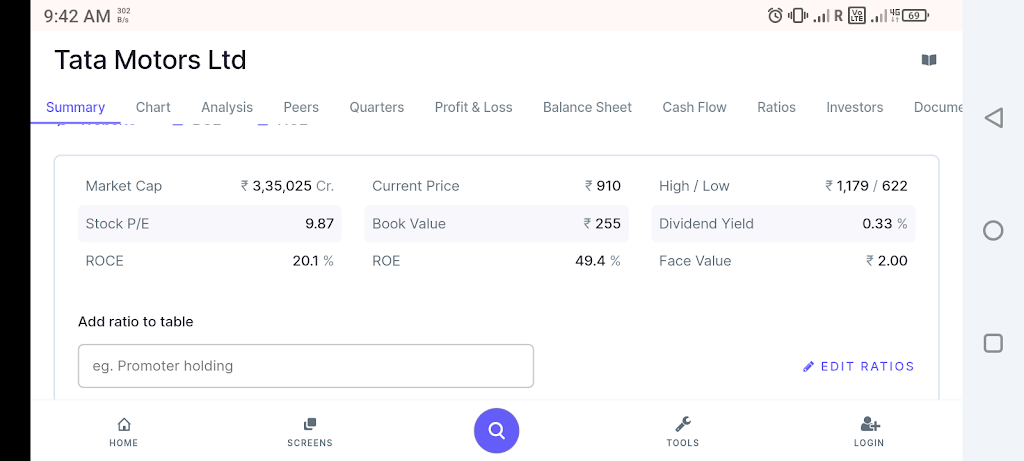1024x461 pixels.
Task: Tap the battery indicator in status bar
Action: click(916, 16)
